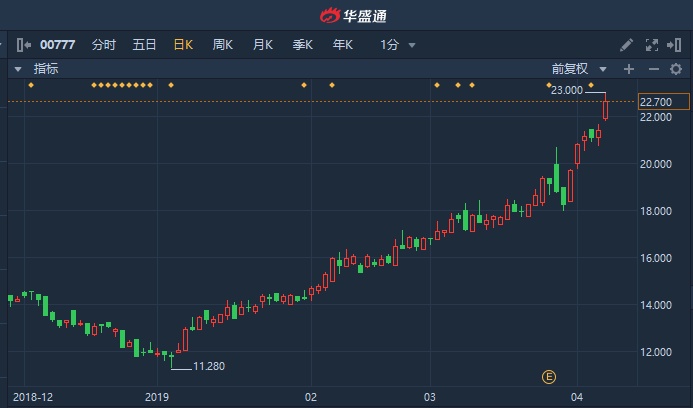The image size is (693, 408).
Task: Click the 22.000 price axis label
Action: point(656,117)
